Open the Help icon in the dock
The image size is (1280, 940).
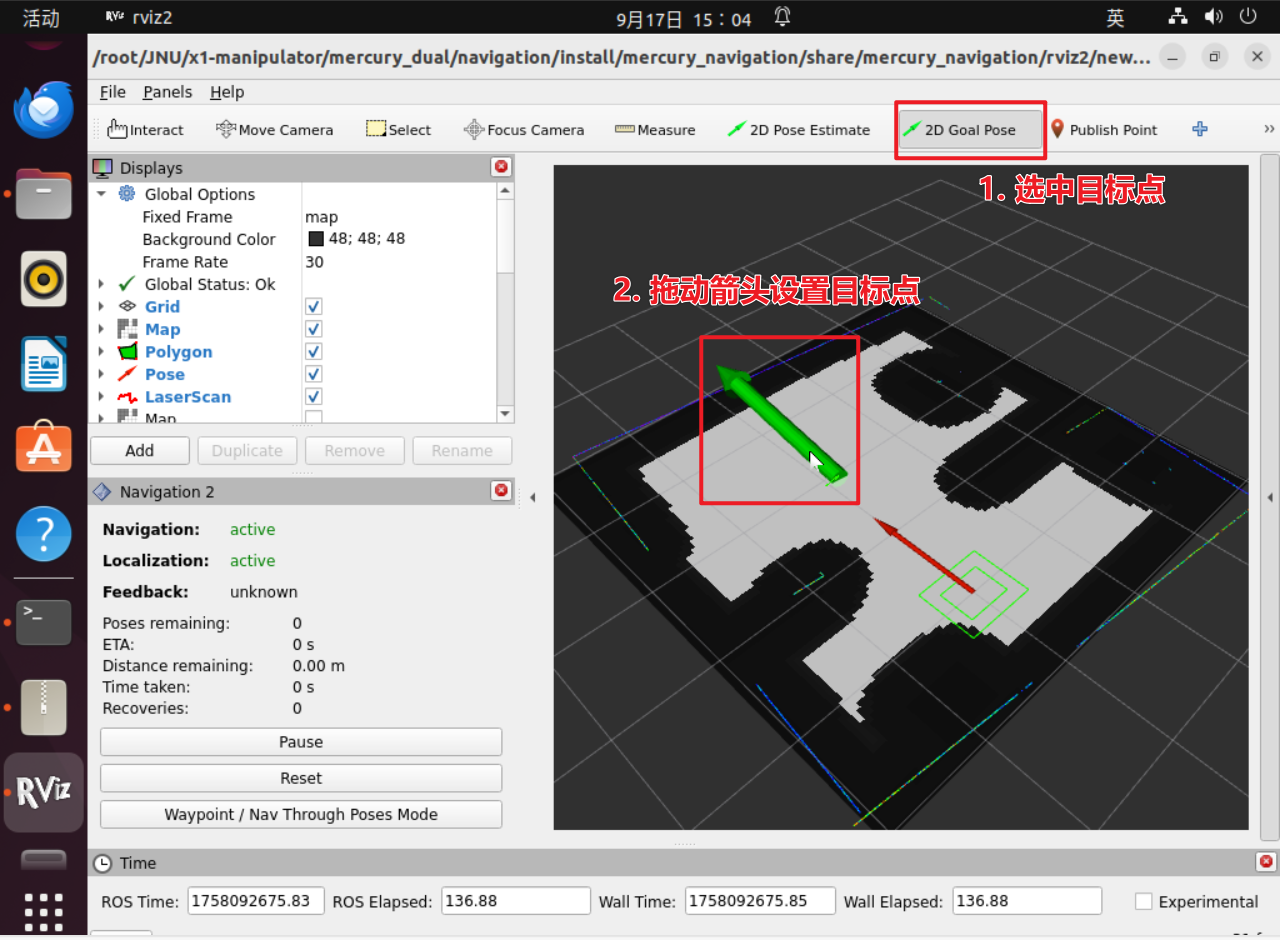pos(44,533)
